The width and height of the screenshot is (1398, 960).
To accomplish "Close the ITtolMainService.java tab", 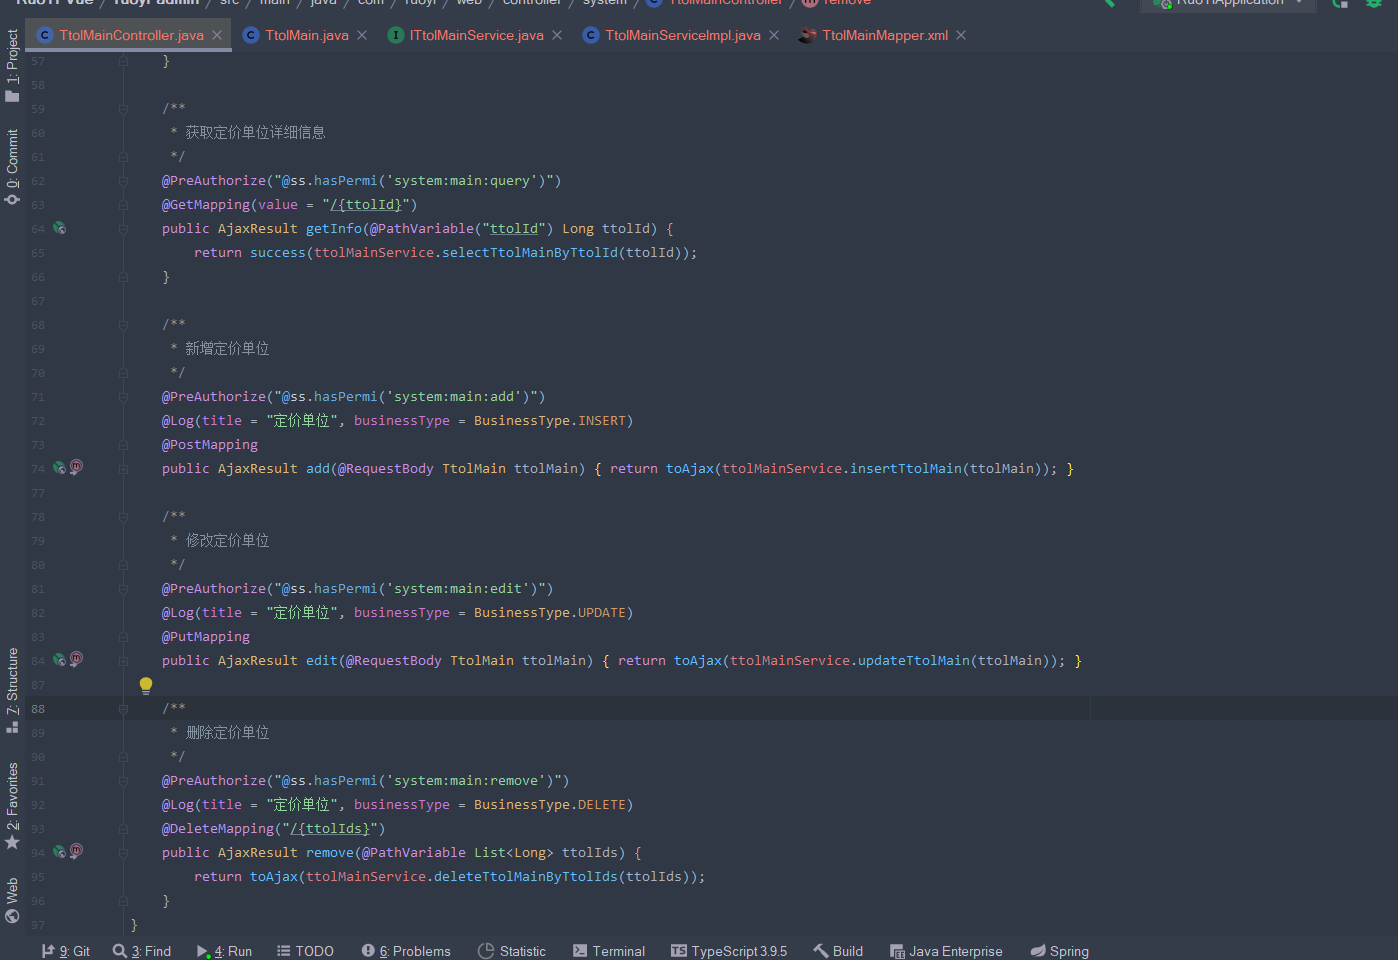I will (x=557, y=35).
